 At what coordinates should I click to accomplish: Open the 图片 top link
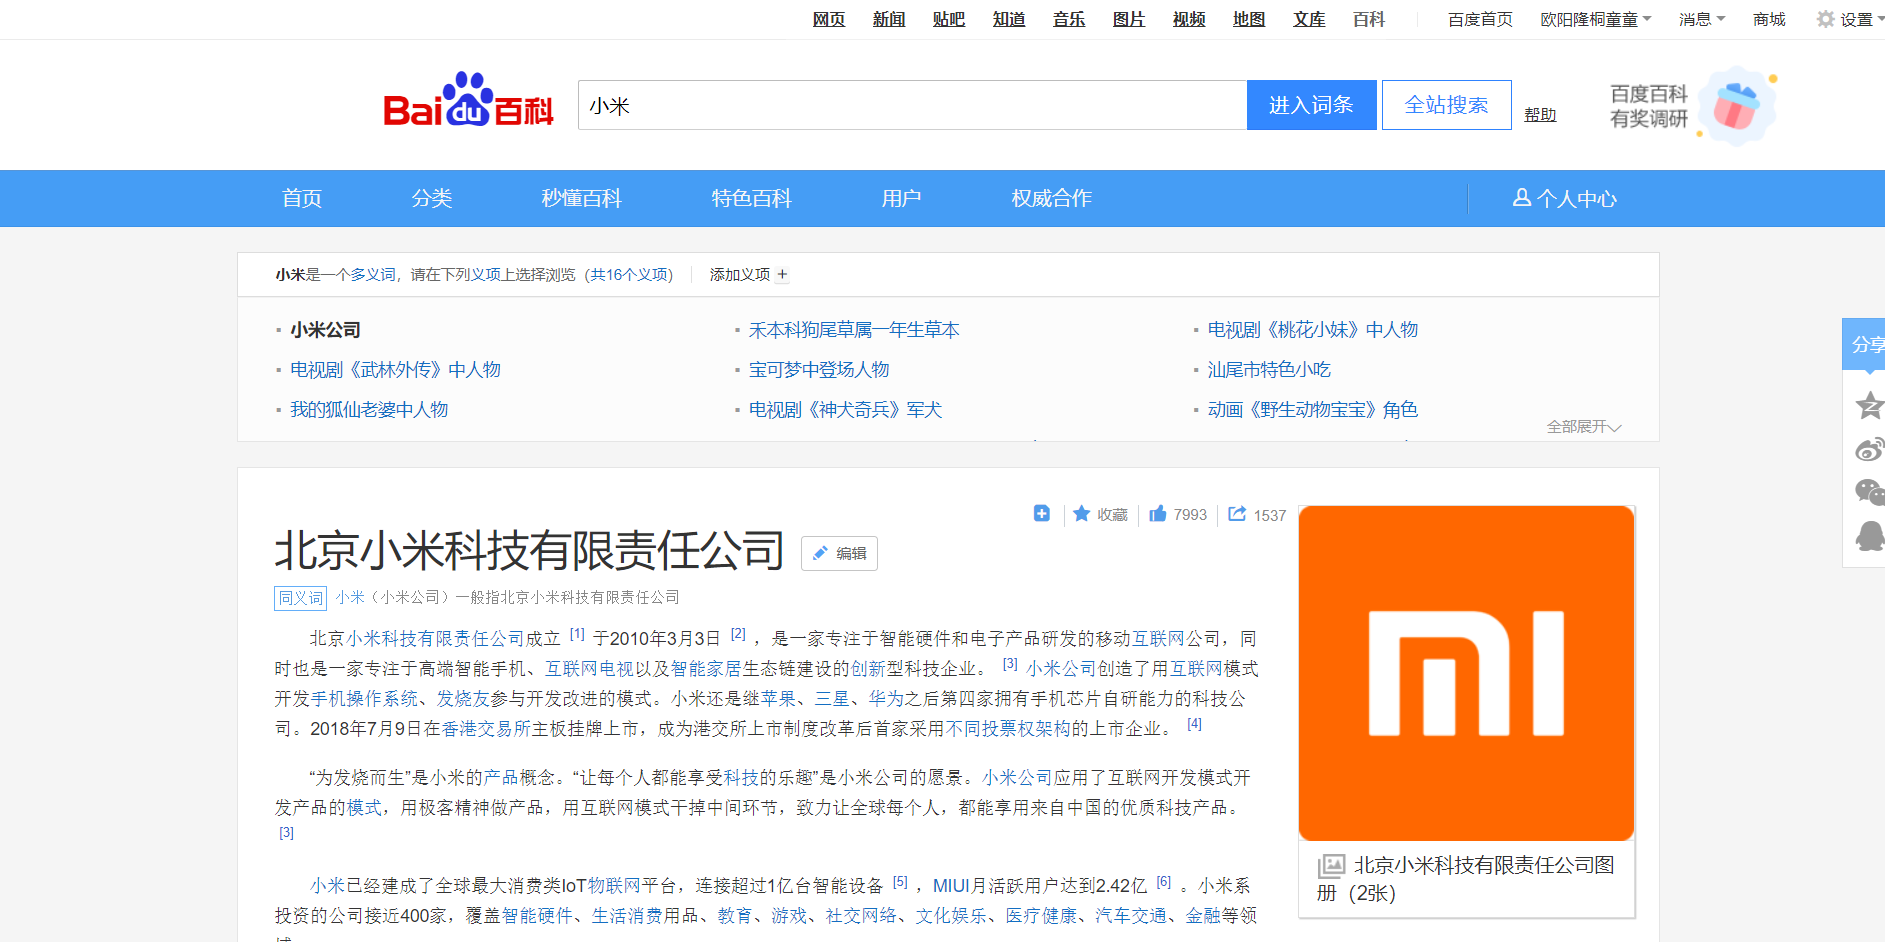point(1129,19)
